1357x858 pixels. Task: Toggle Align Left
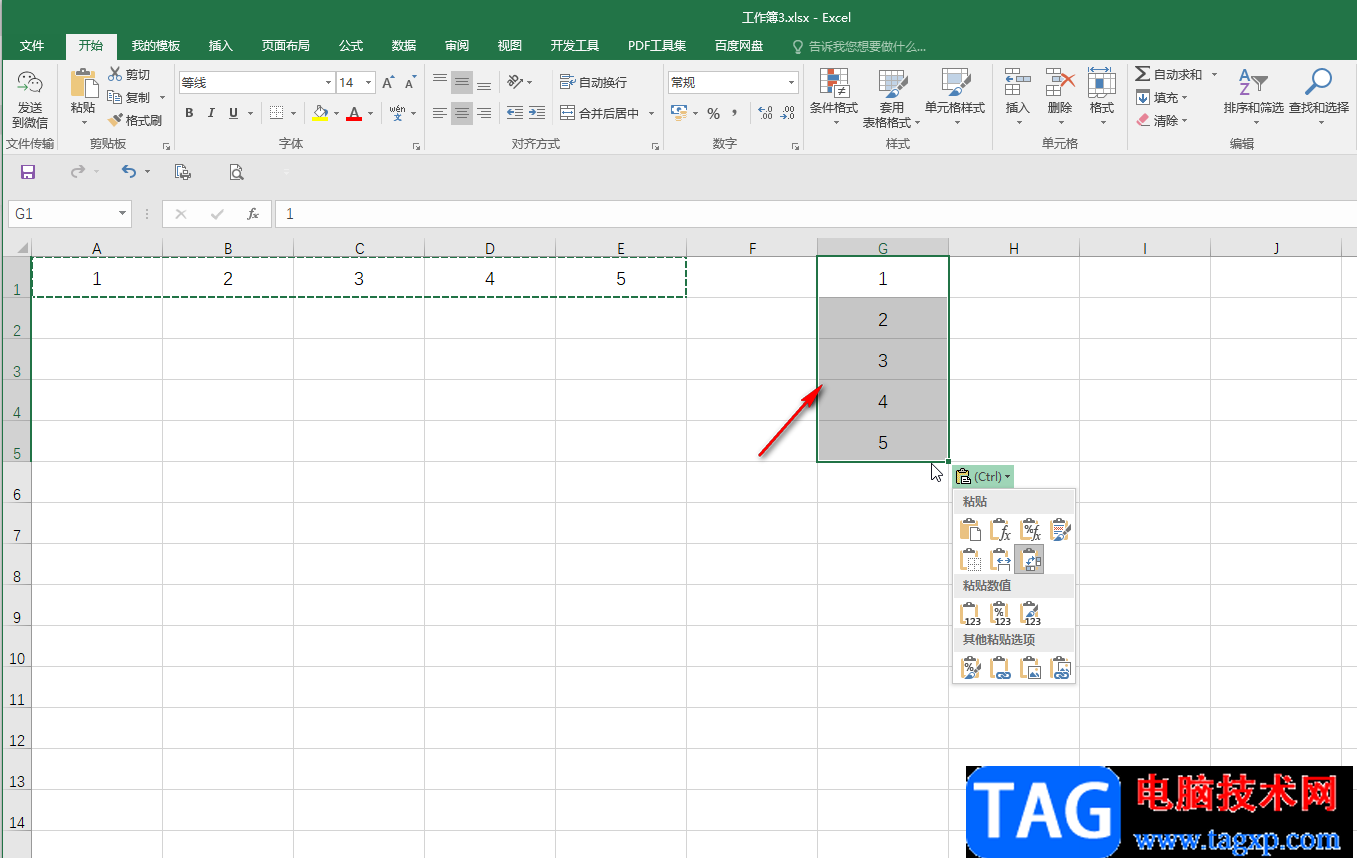click(x=439, y=113)
